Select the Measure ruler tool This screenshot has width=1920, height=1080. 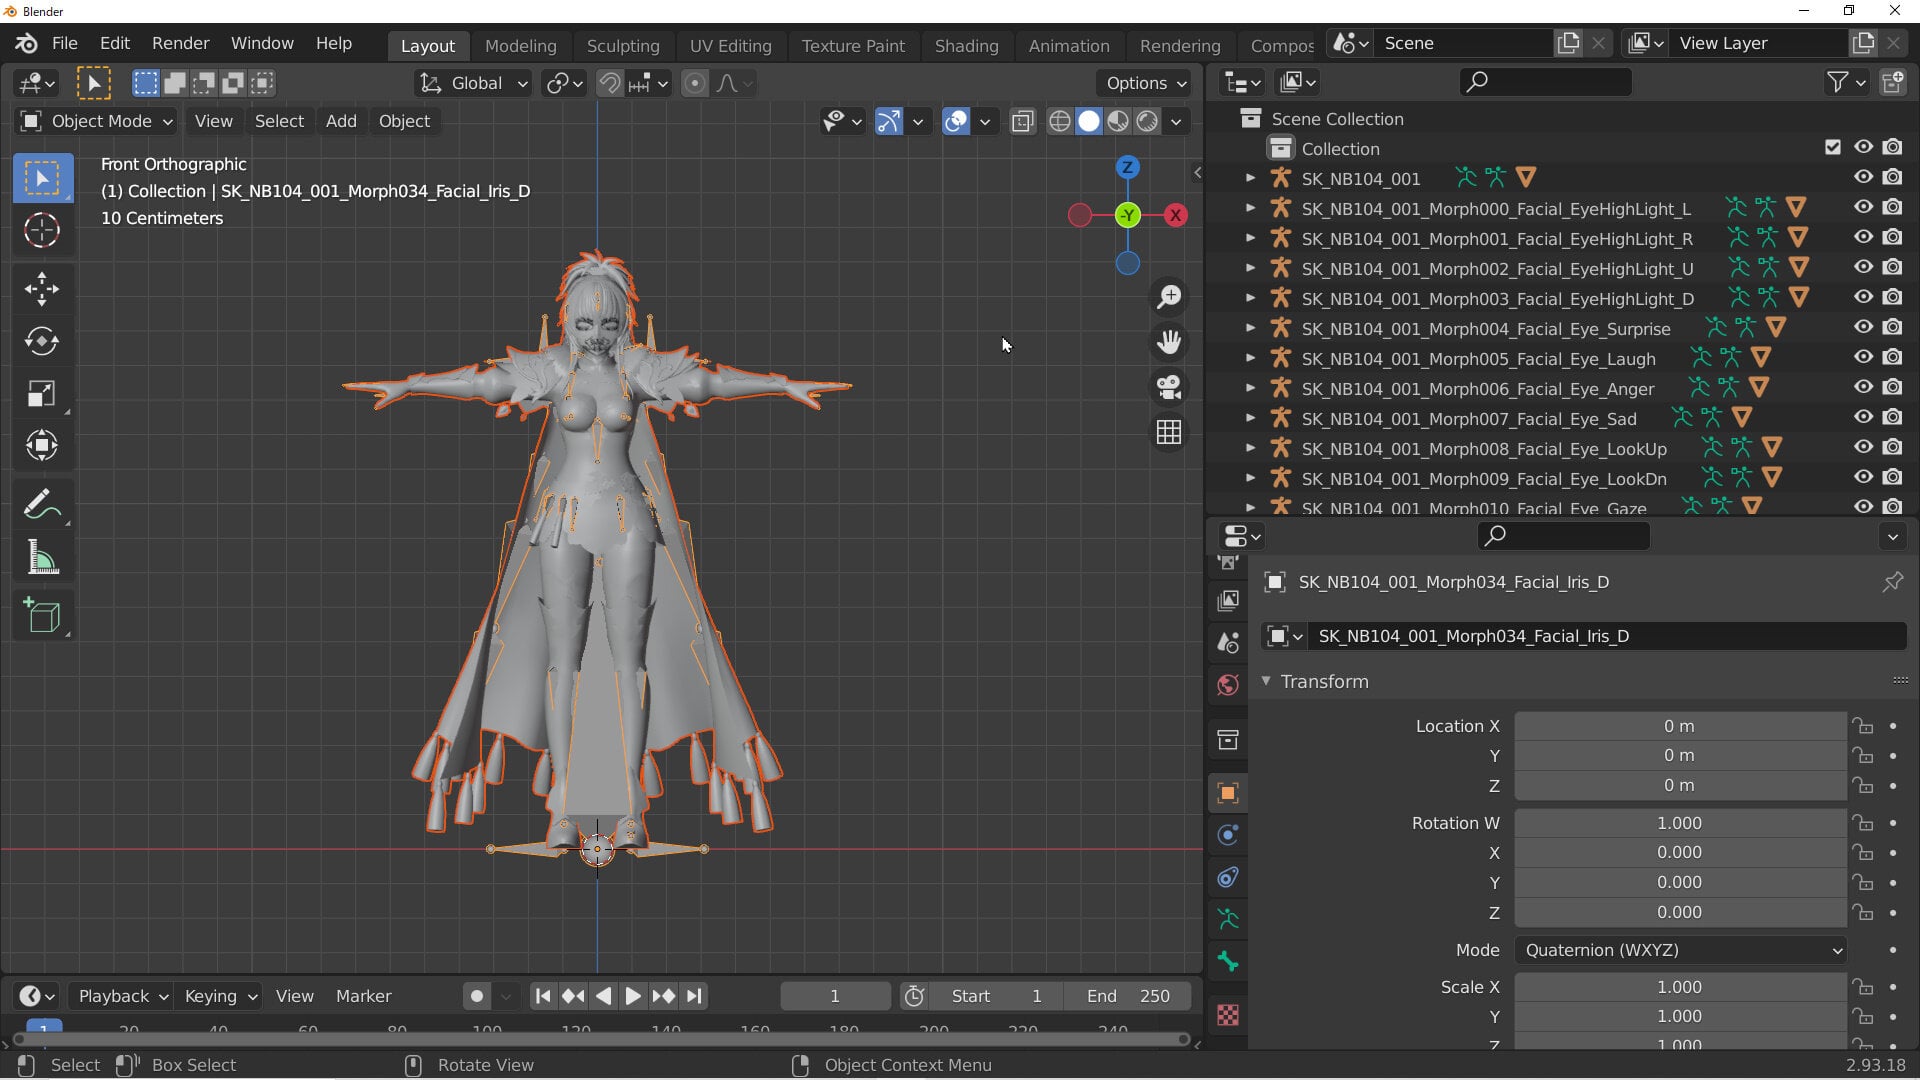tap(42, 558)
